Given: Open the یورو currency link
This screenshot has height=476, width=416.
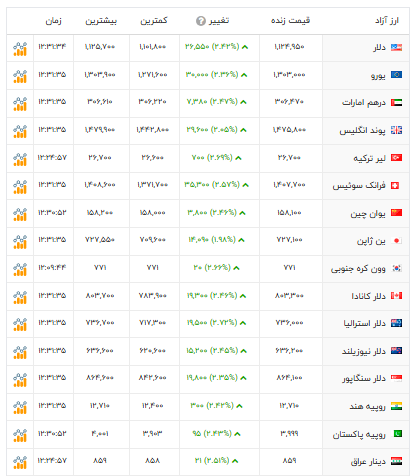Looking at the screenshot, I should pyautogui.click(x=378, y=76).
